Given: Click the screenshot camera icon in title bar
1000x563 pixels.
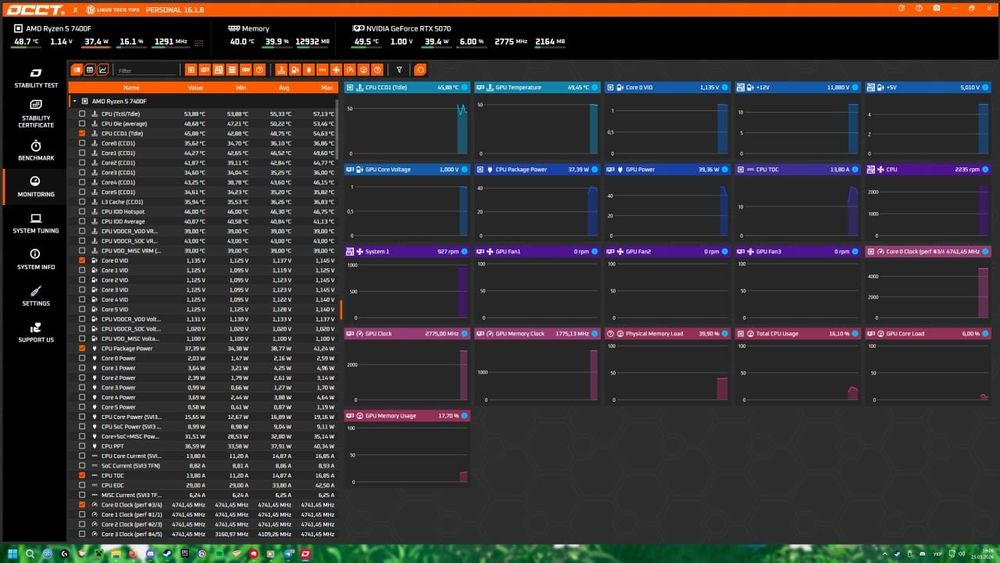Looking at the screenshot, I should (x=936, y=8).
